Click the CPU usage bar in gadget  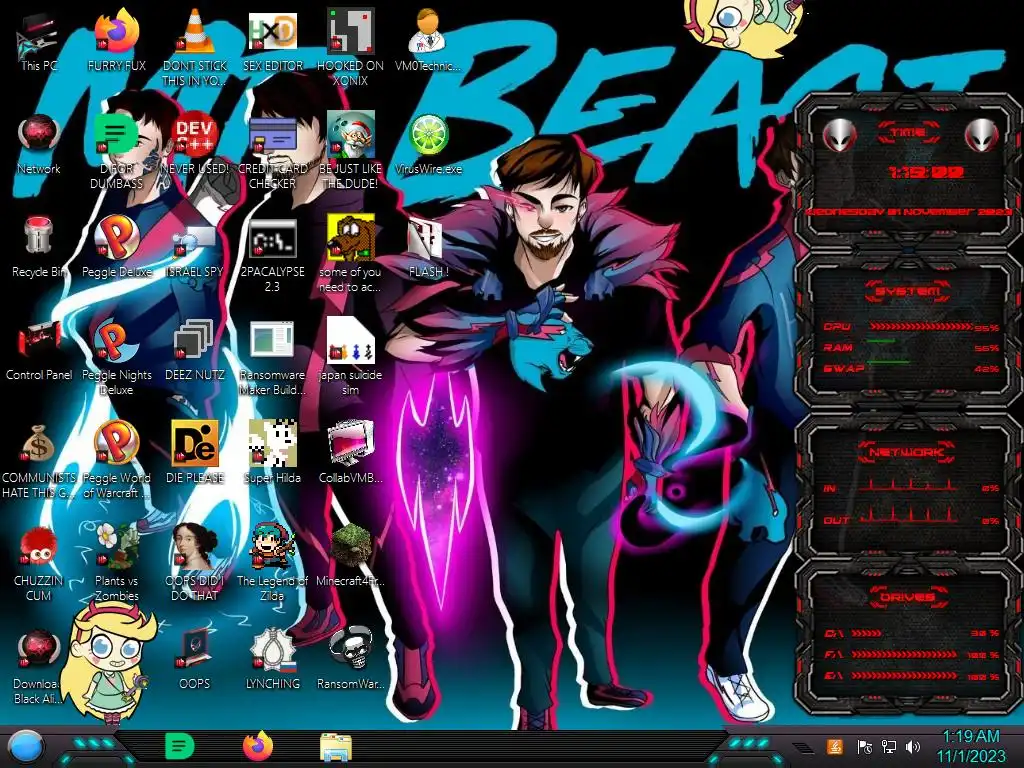(x=920, y=326)
